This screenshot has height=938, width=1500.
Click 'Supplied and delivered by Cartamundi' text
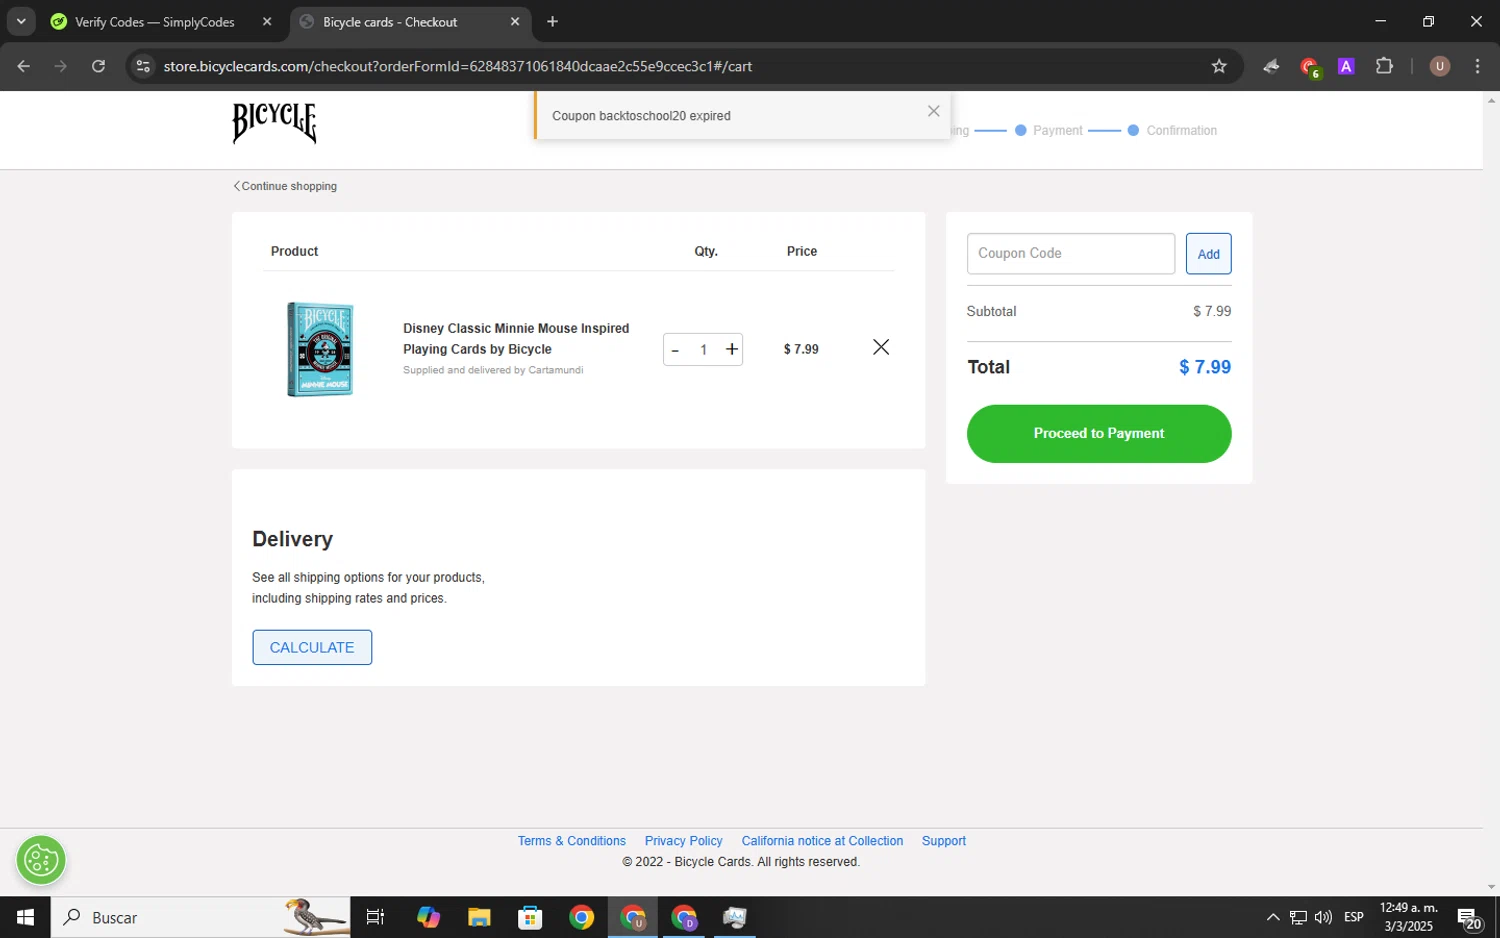(x=493, y=370)
